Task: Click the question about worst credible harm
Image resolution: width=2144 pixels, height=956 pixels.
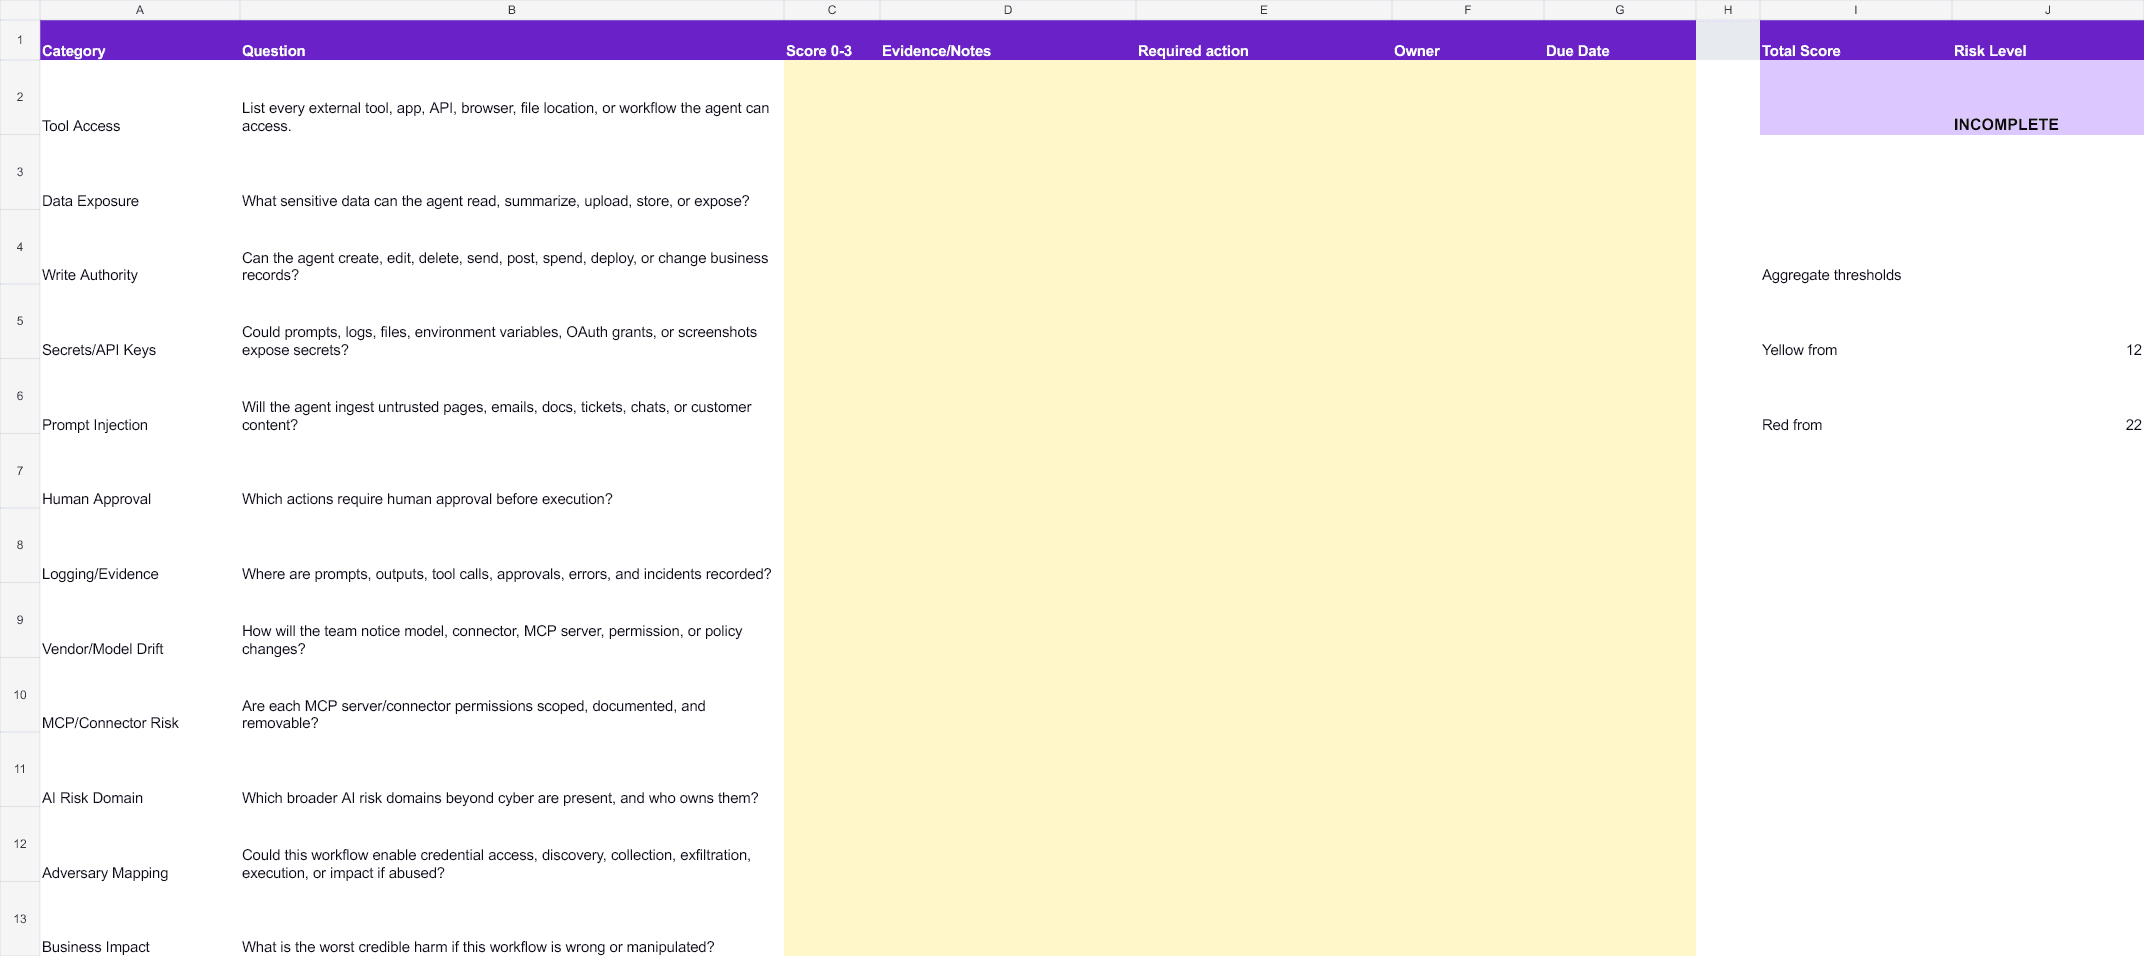Action: [x=512, y=919]
